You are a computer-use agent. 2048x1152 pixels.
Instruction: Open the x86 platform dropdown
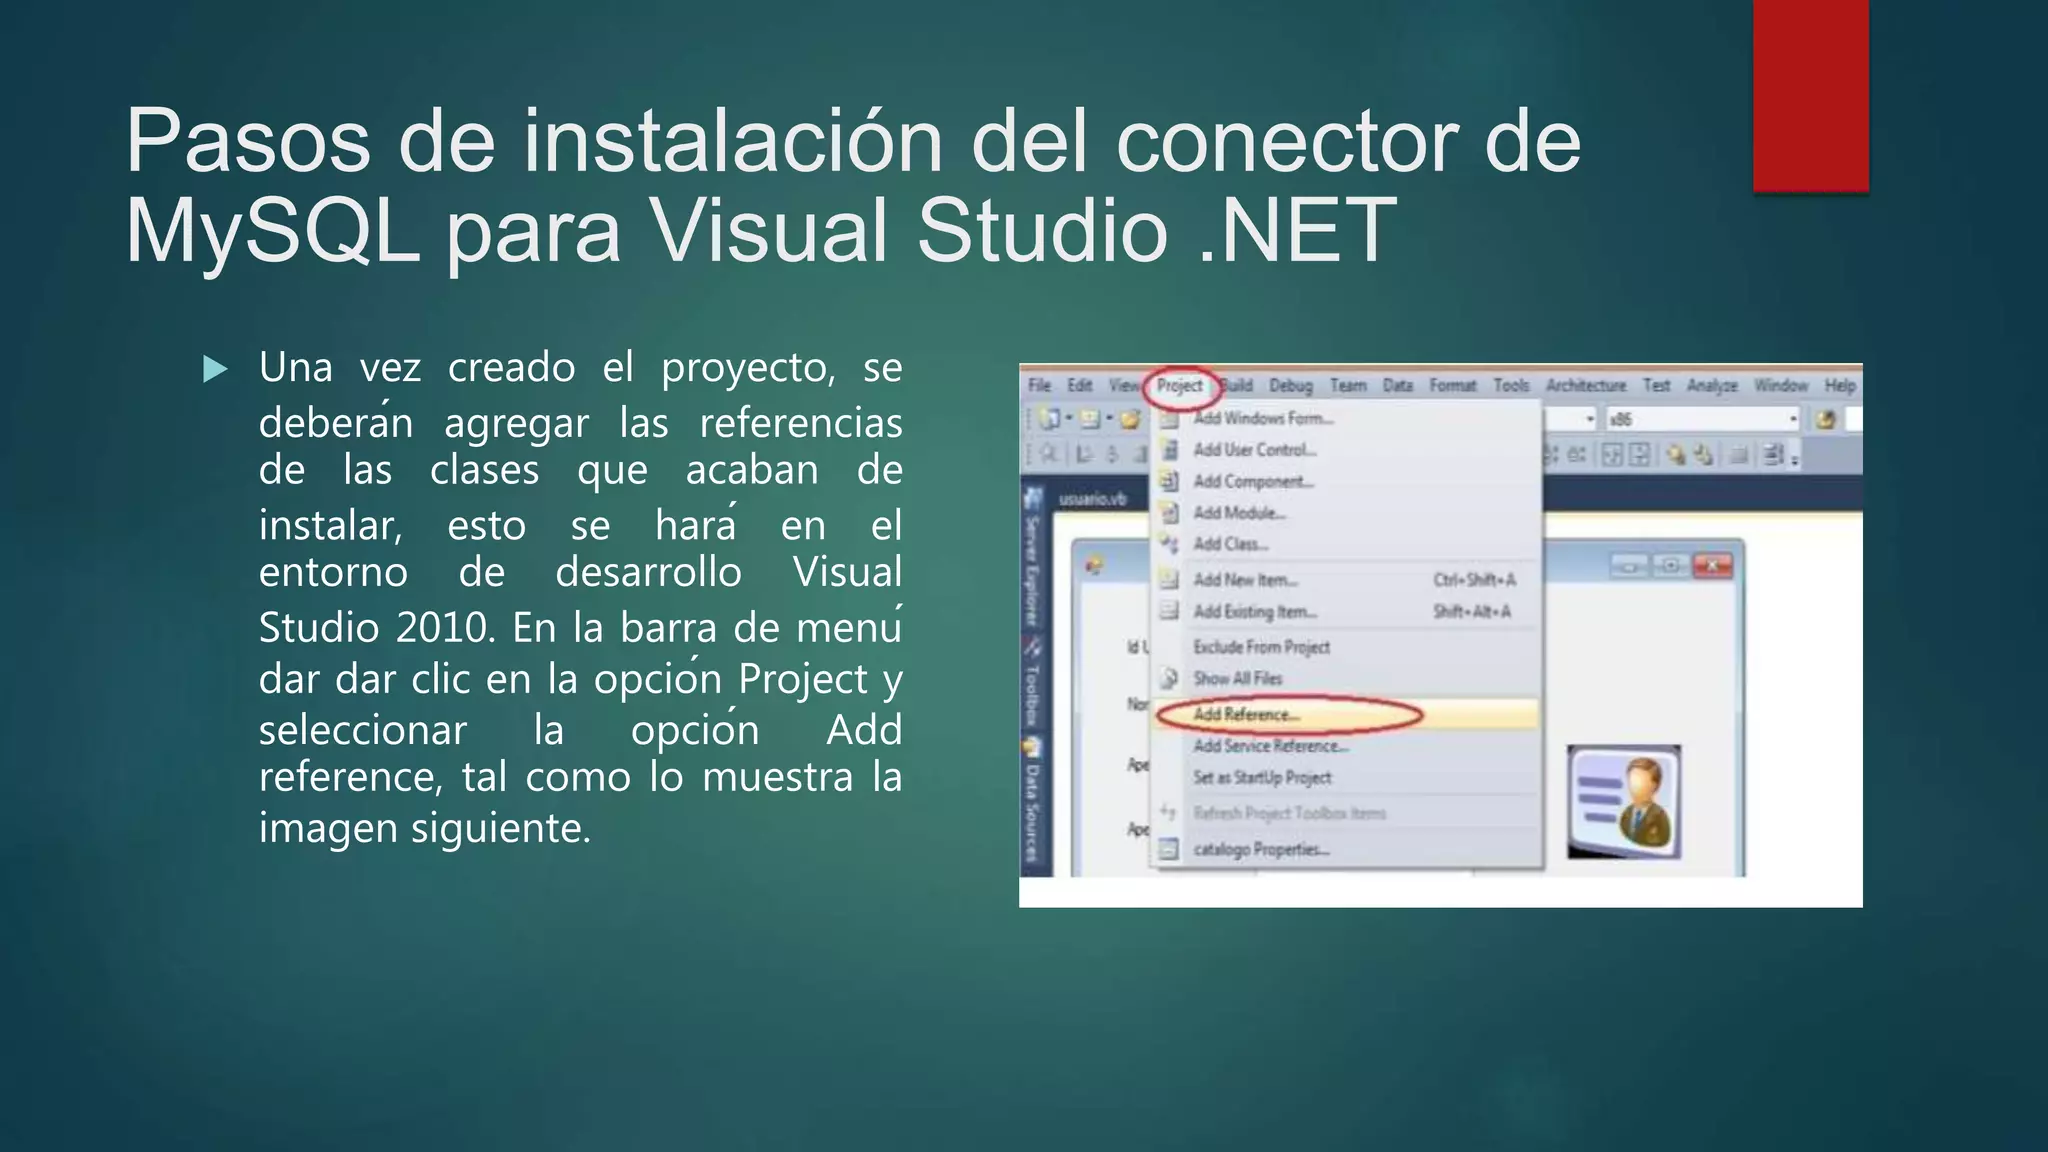tap(1703, 419)
